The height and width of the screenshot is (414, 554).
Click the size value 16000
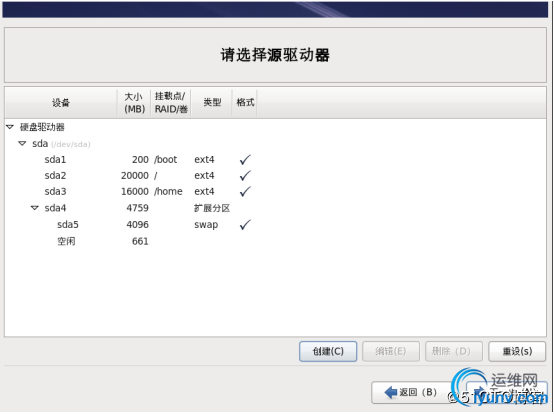point(135,191)
